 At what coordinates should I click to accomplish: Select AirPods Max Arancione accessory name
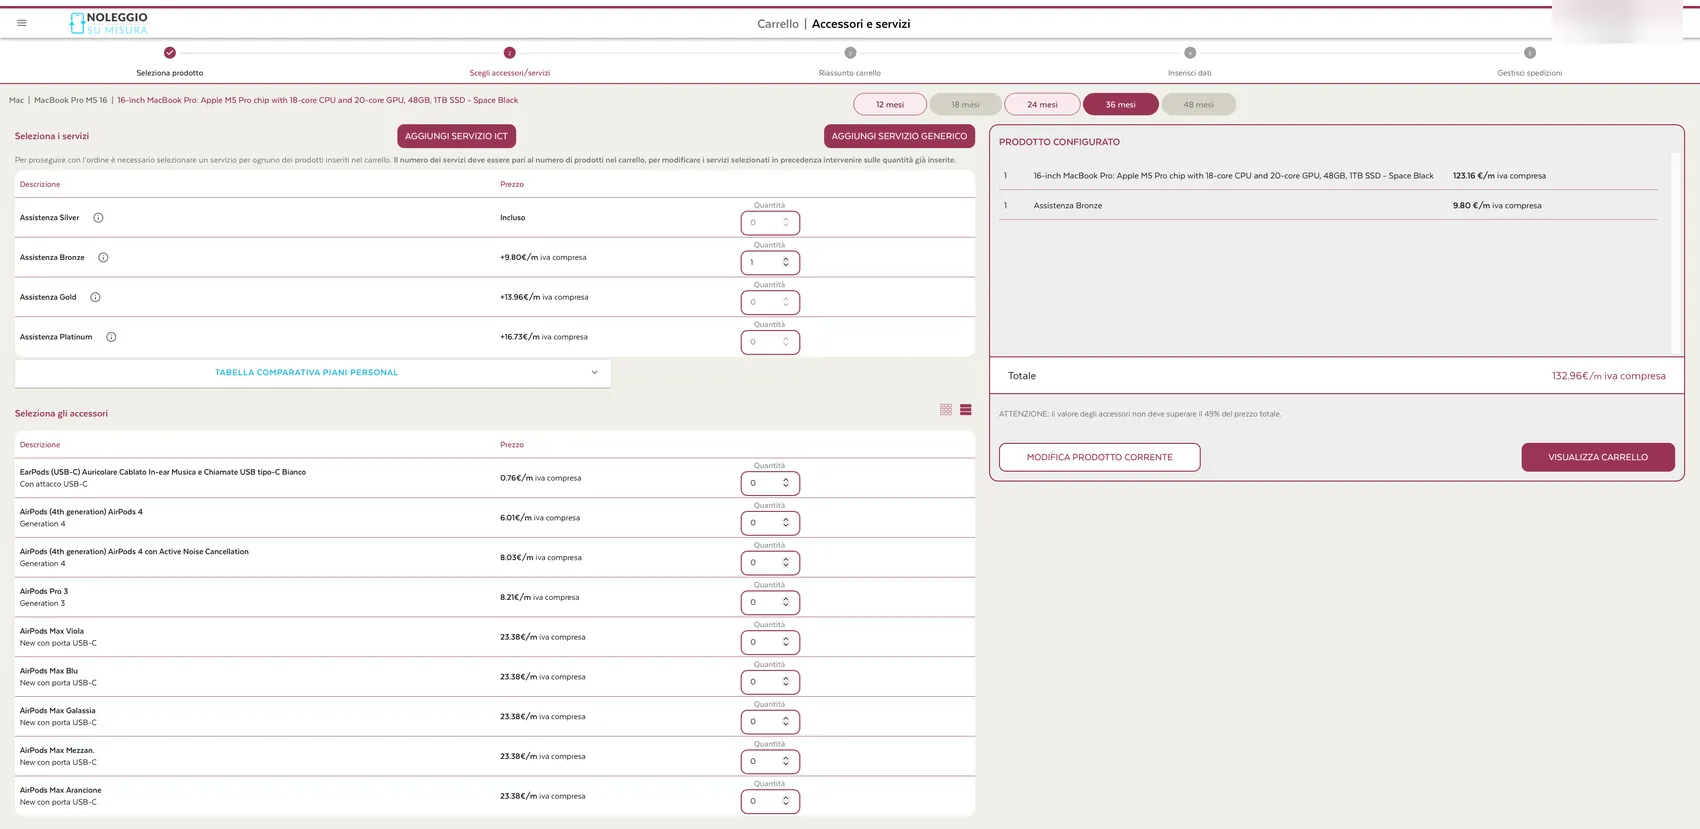(61, 790)
